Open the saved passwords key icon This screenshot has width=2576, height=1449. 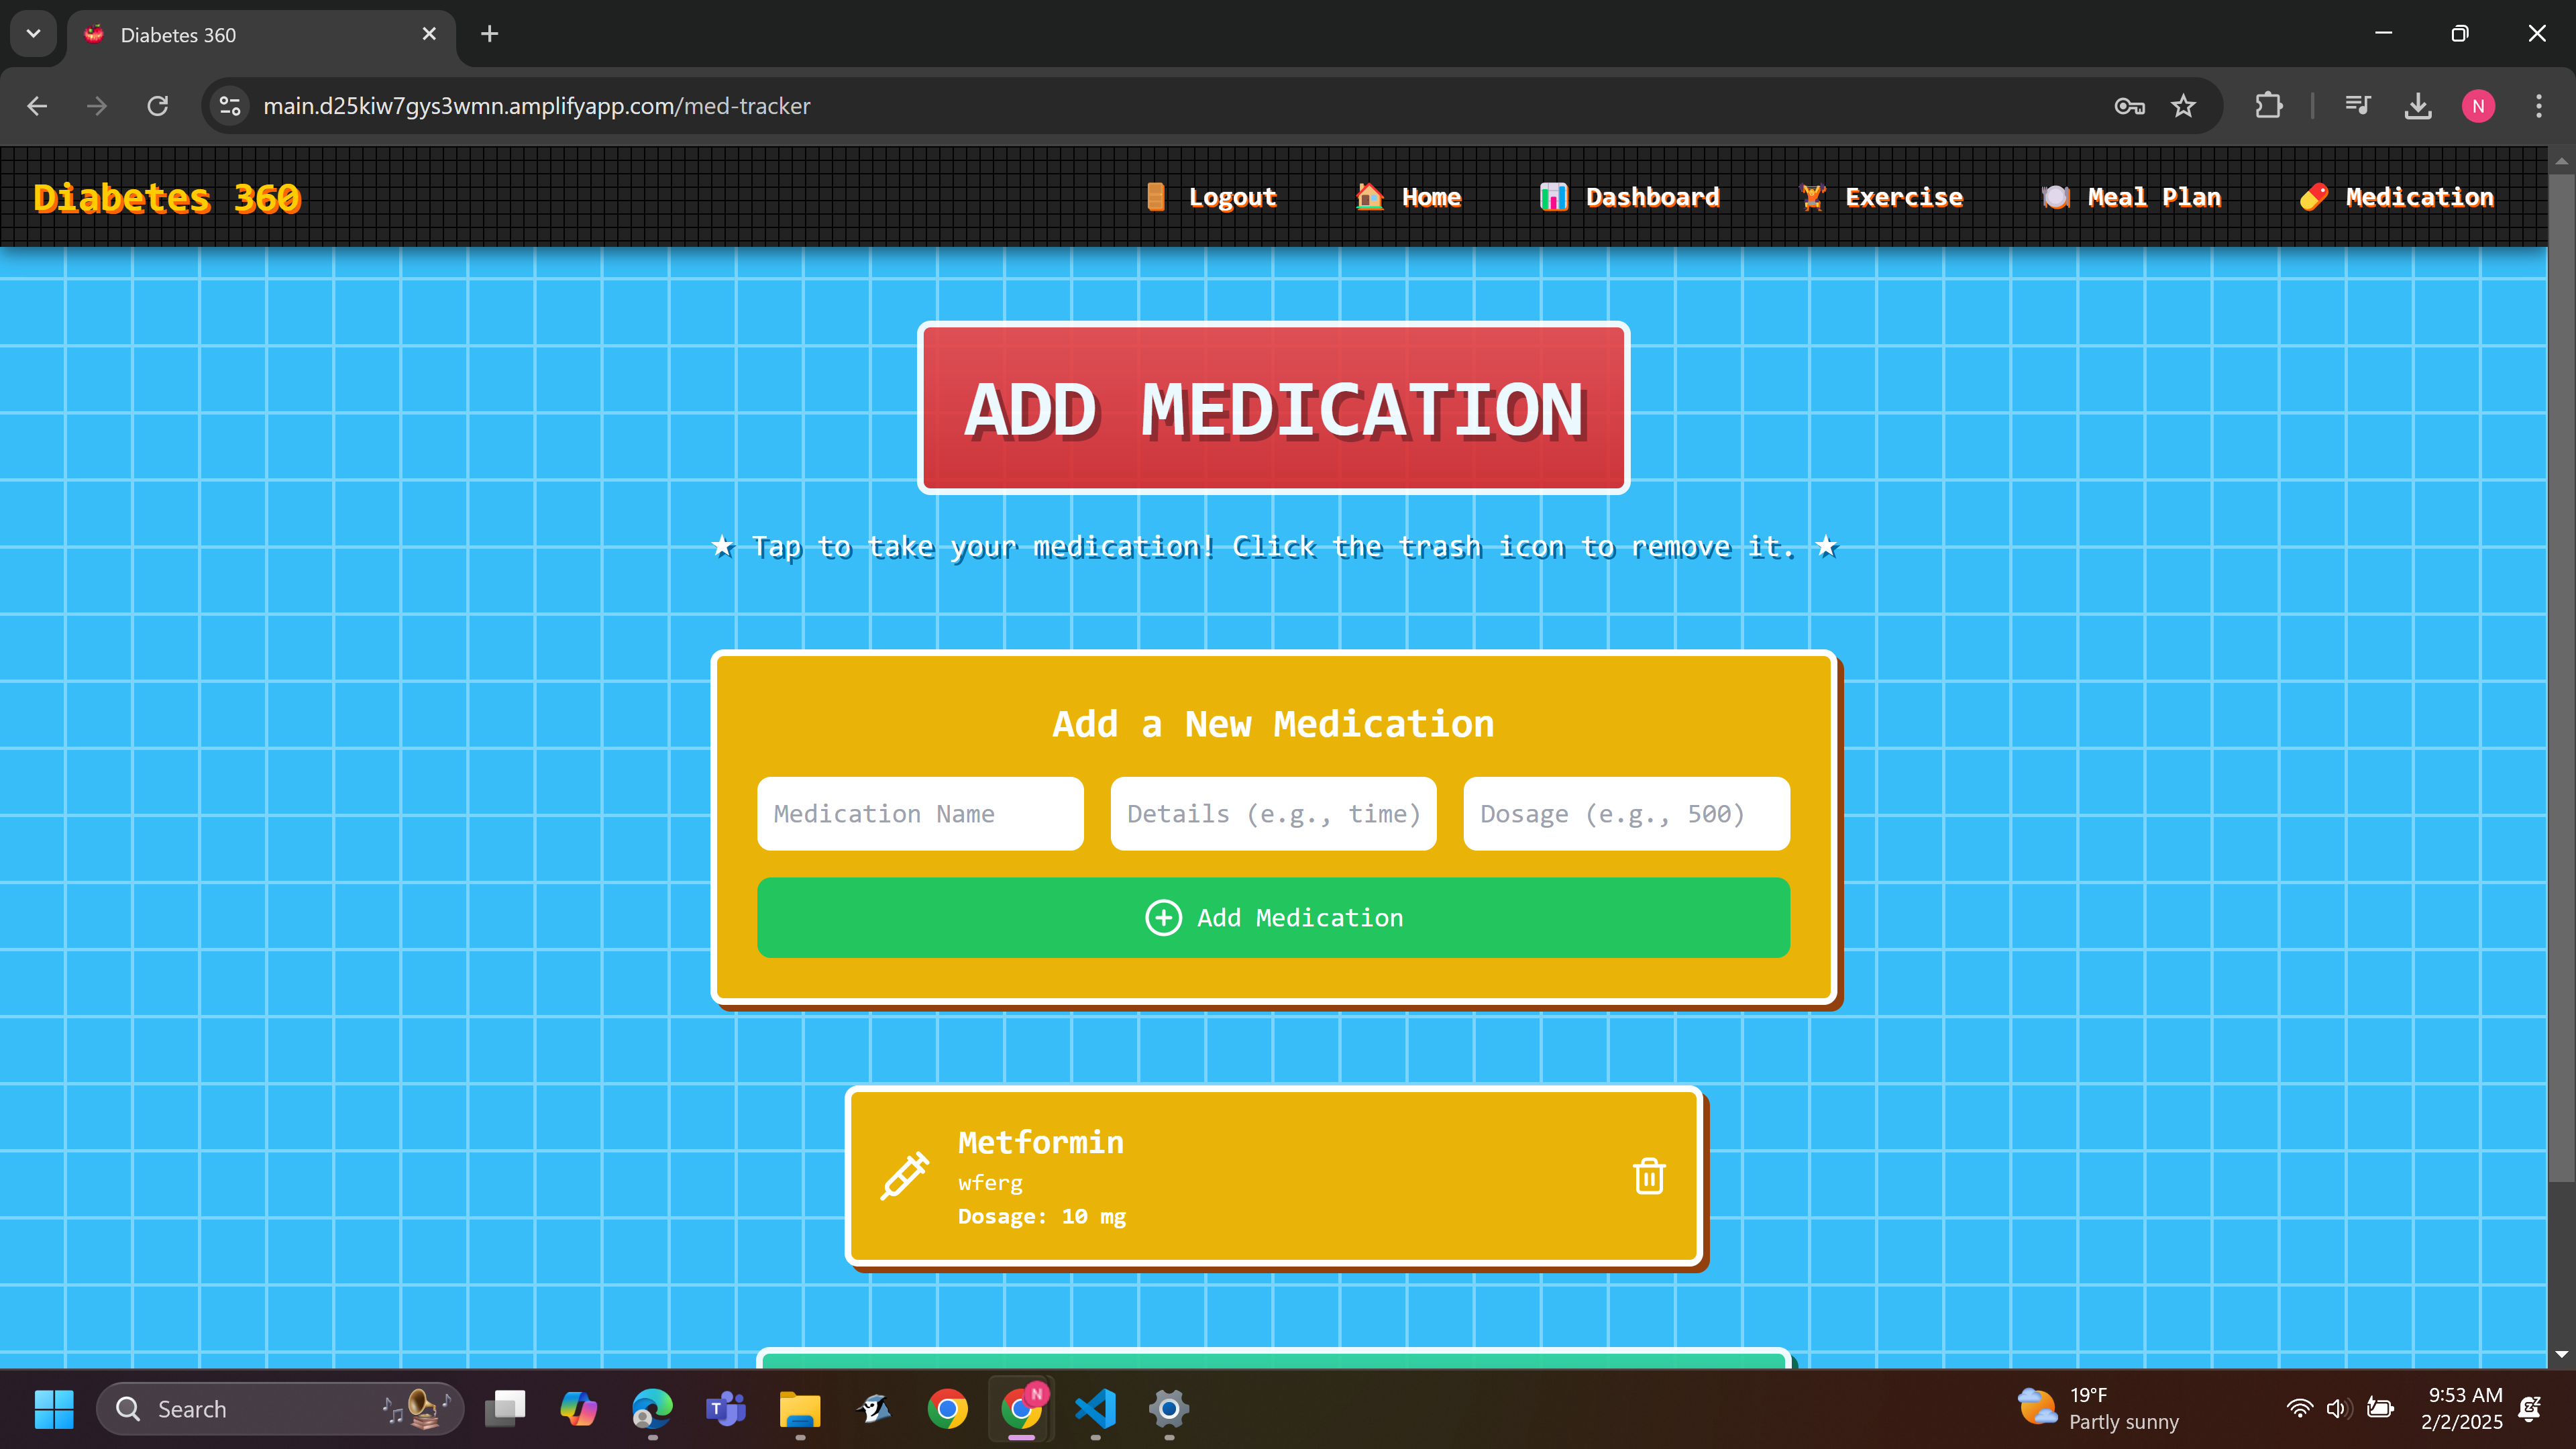tap(2129, 106)
